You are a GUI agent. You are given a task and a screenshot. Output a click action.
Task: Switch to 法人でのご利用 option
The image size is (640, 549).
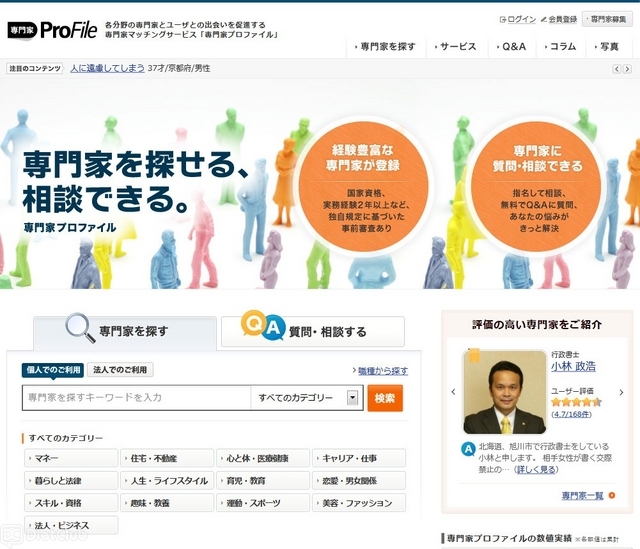[120, 370]
